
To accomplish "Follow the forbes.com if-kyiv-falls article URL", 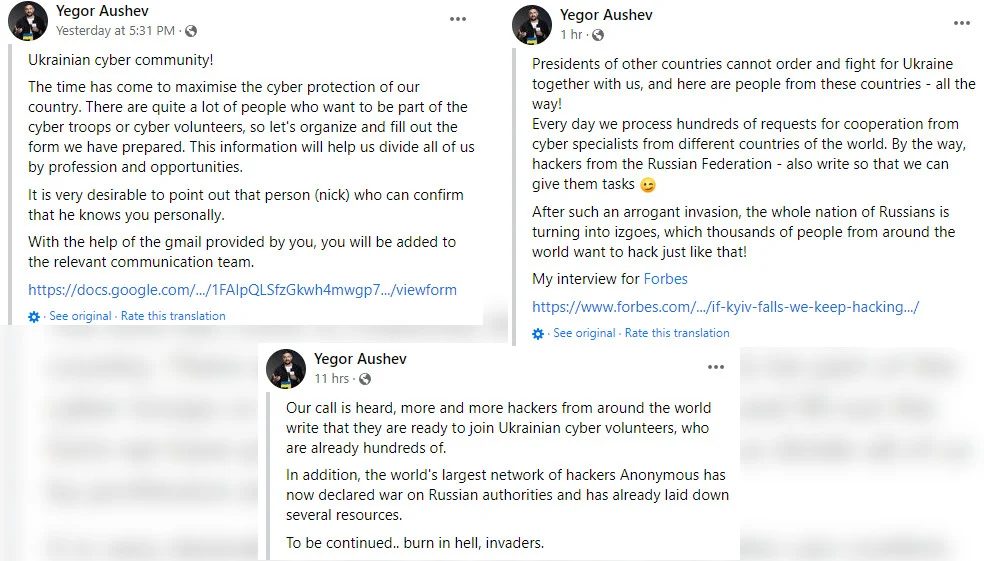I will 725,307.
